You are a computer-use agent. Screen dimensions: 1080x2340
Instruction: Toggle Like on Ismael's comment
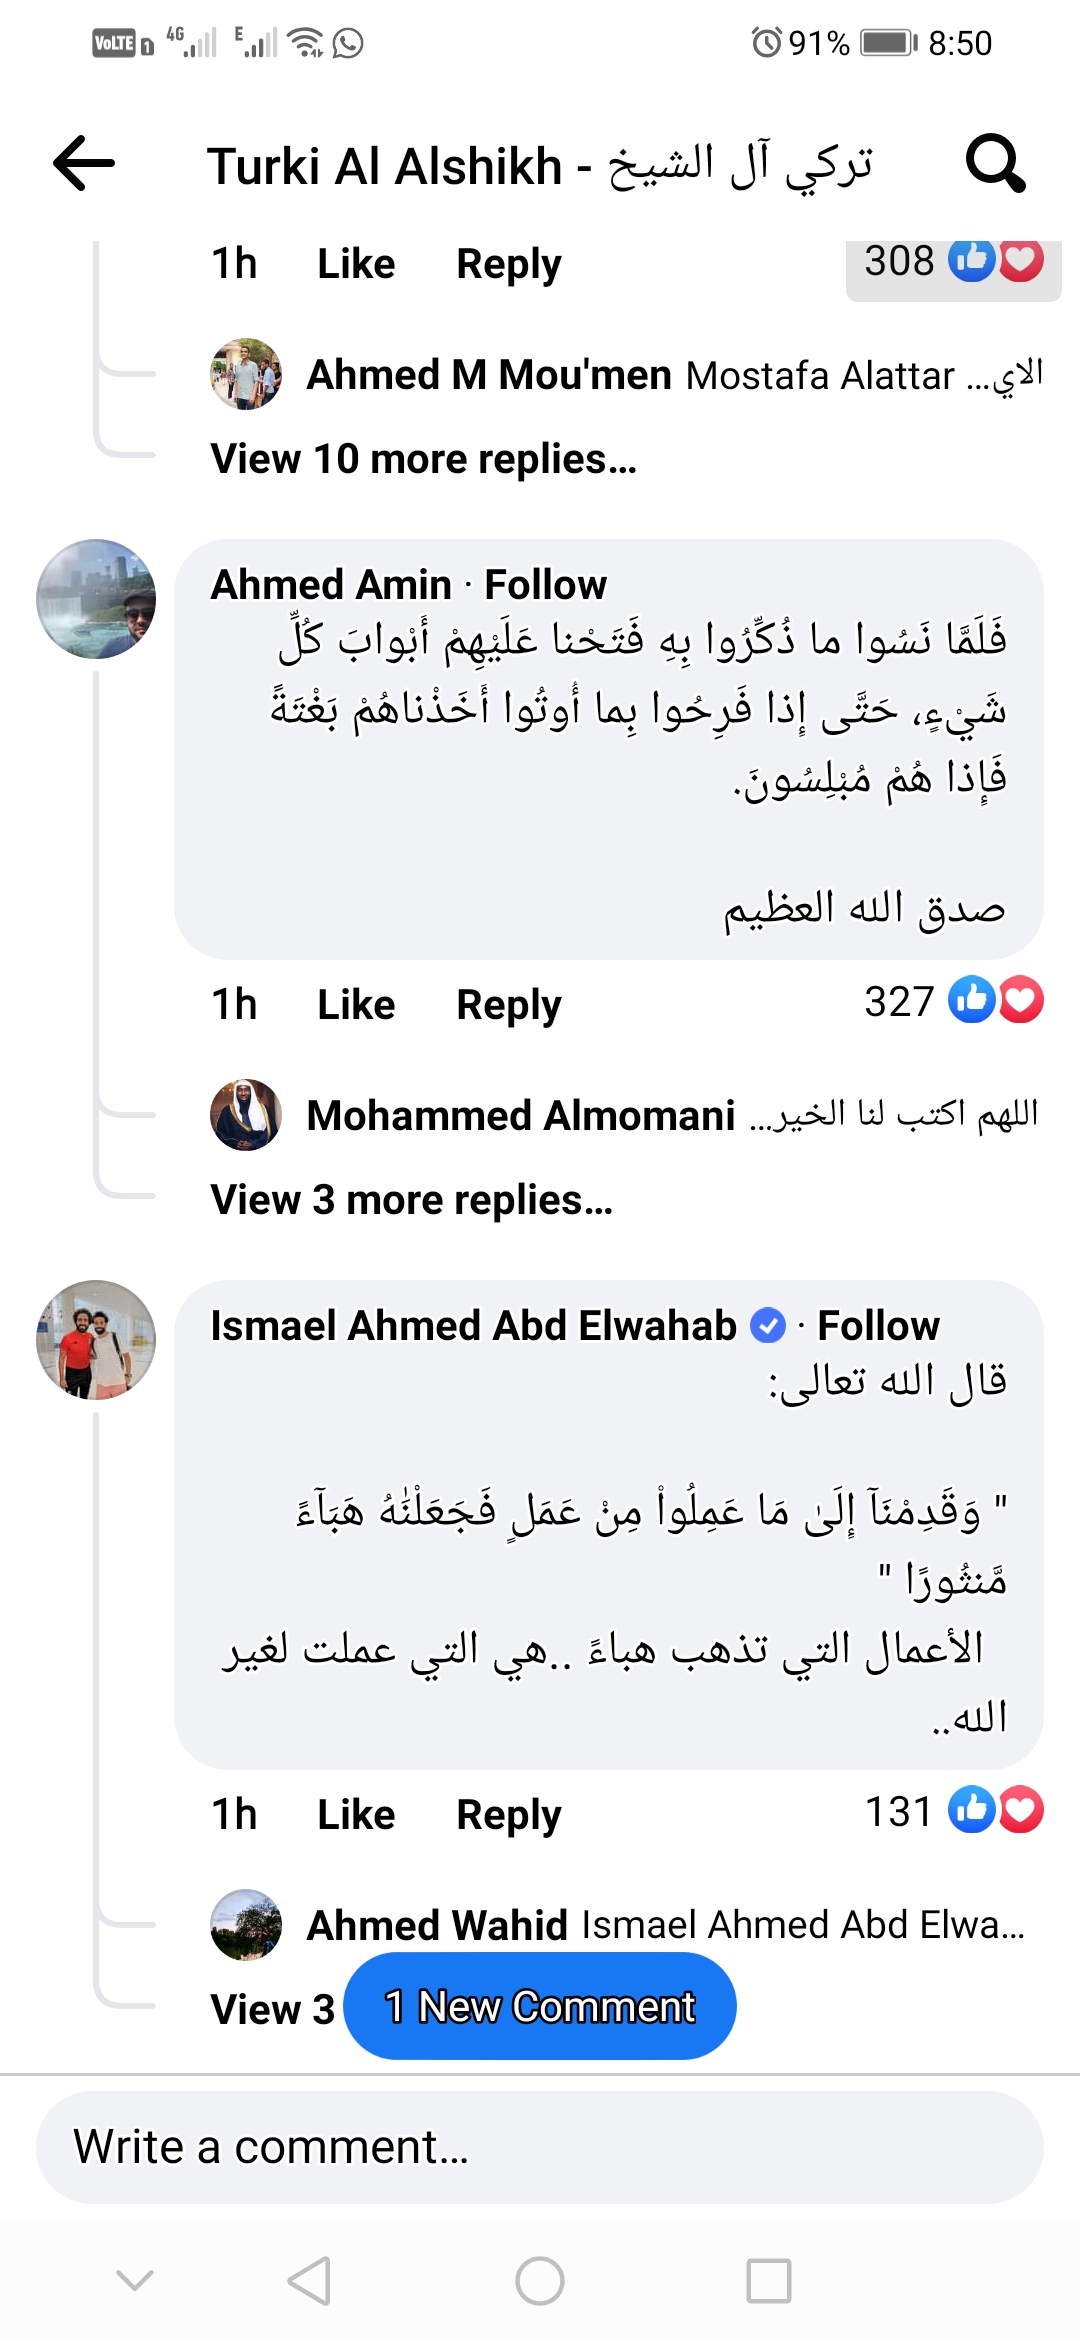pyautogui.click(x=355, y=1813)
